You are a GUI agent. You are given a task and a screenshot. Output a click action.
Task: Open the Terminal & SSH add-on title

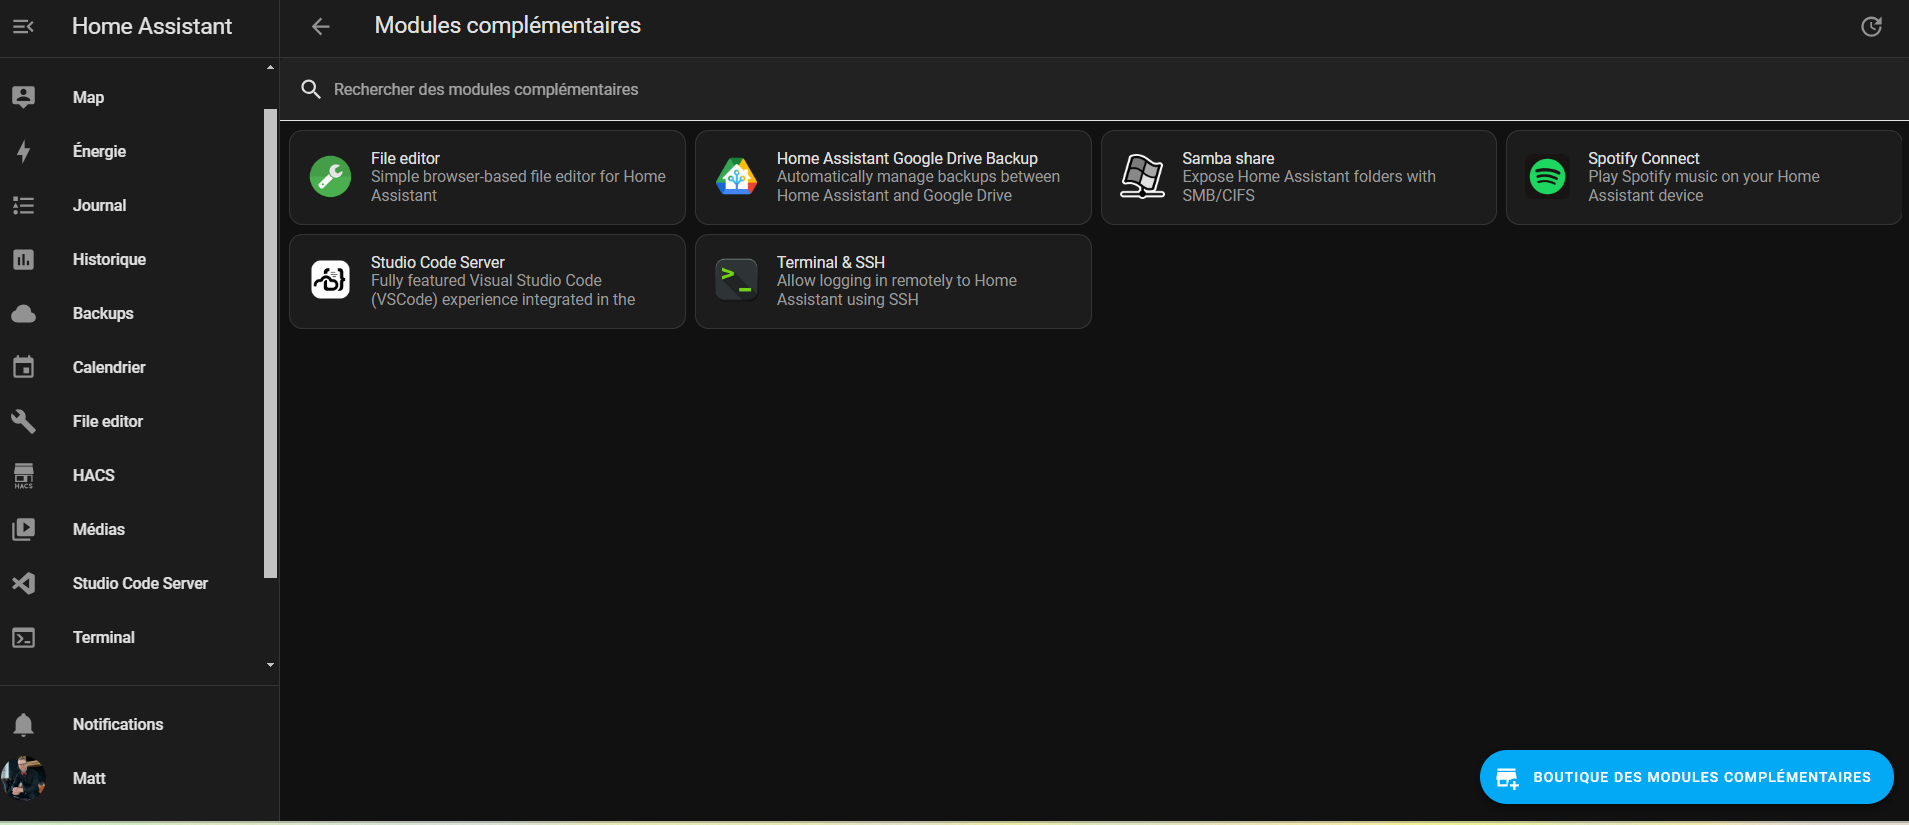pos(831,262)
